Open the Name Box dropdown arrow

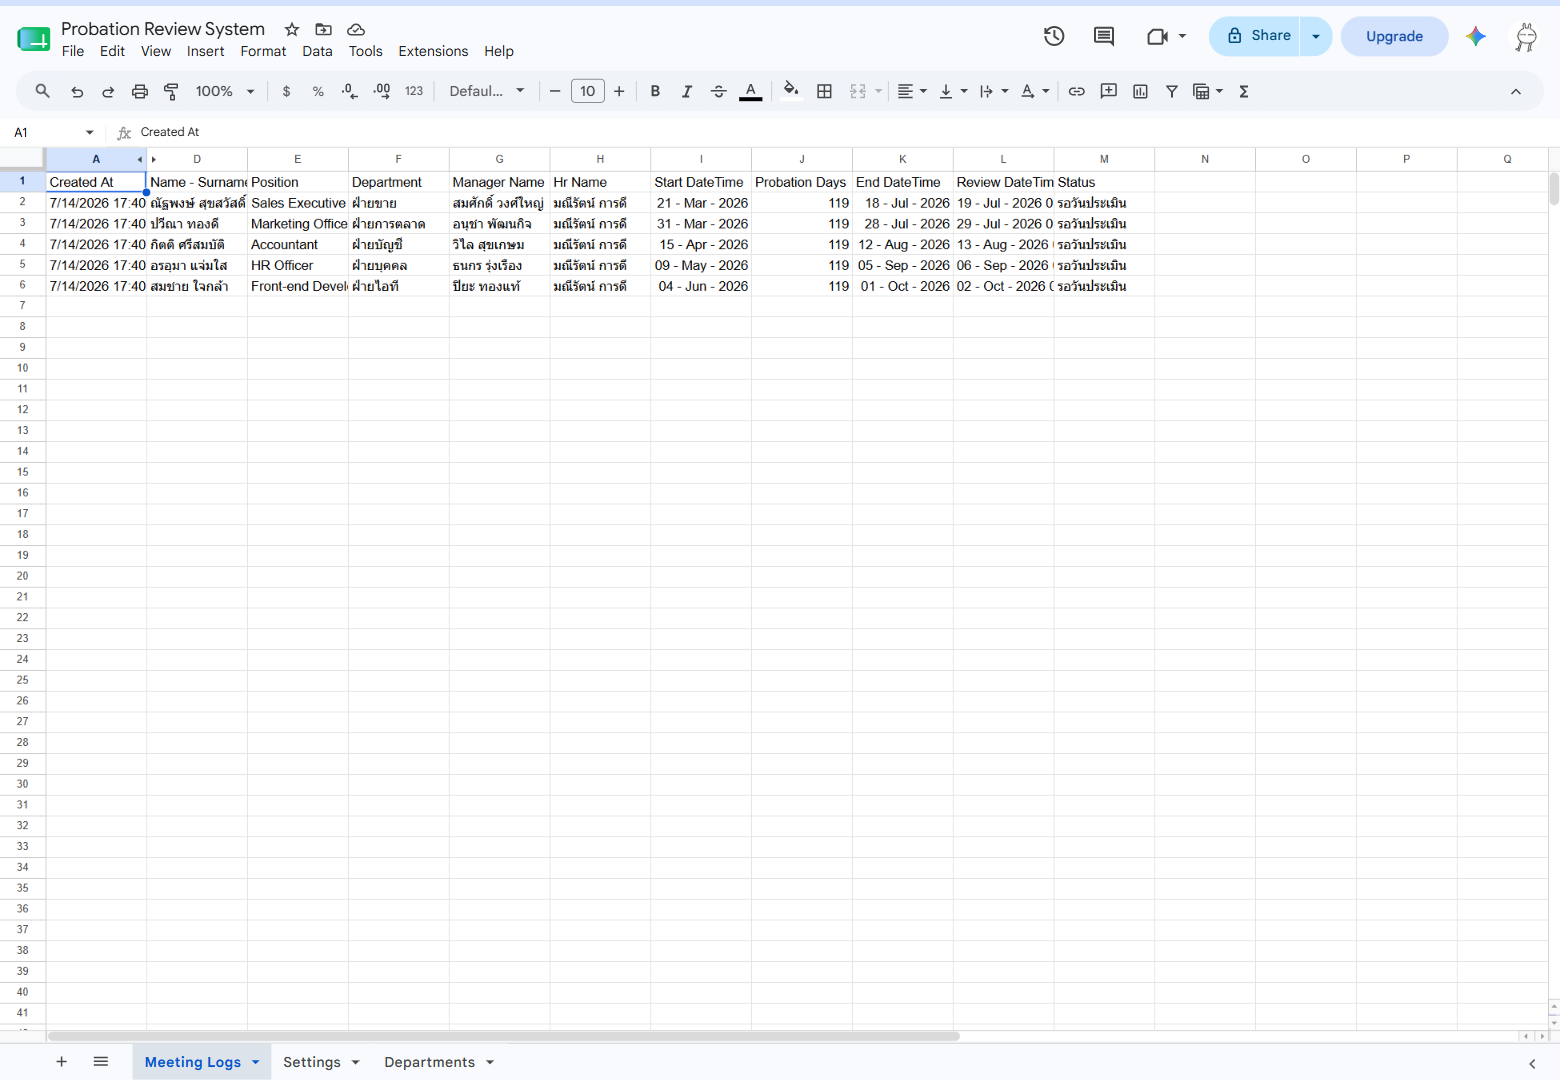(90, 132)
